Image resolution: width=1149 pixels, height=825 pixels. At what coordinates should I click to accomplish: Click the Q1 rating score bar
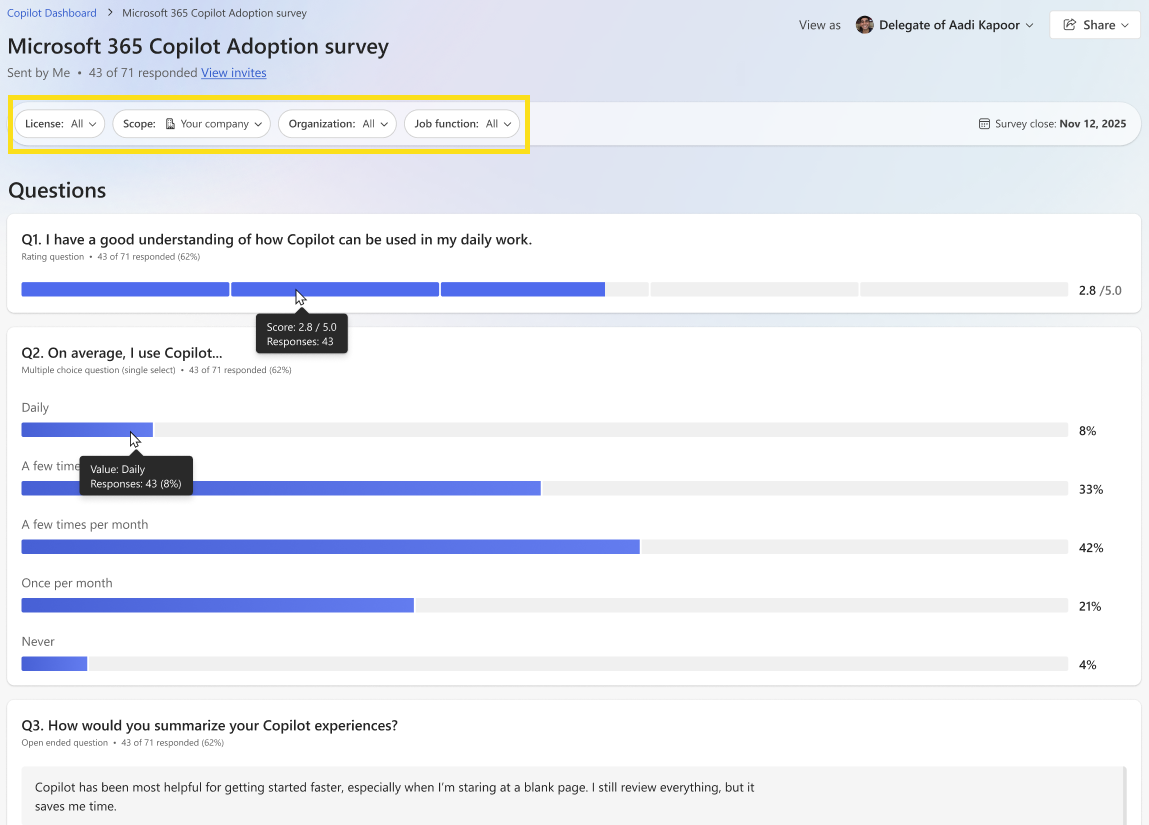(x=544, y=289)
